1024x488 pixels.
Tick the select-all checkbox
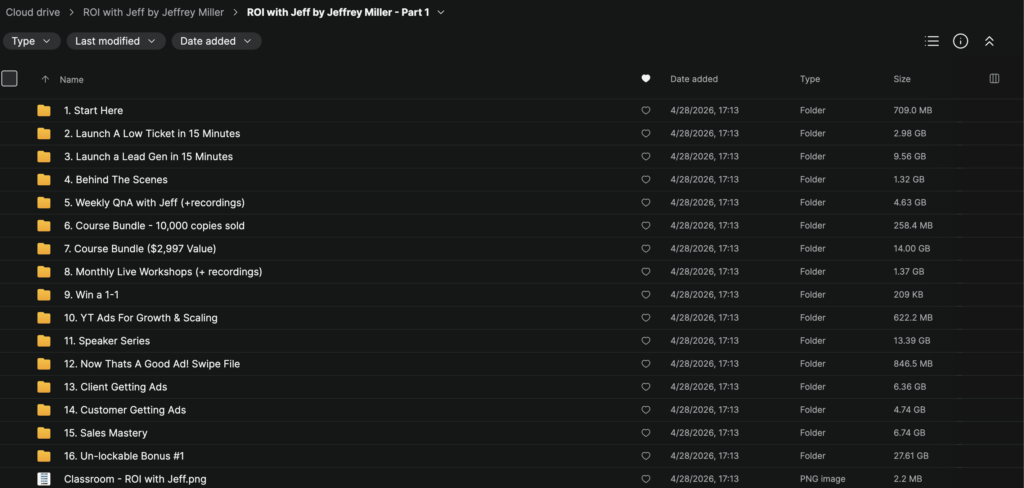[x=9, y=79]
